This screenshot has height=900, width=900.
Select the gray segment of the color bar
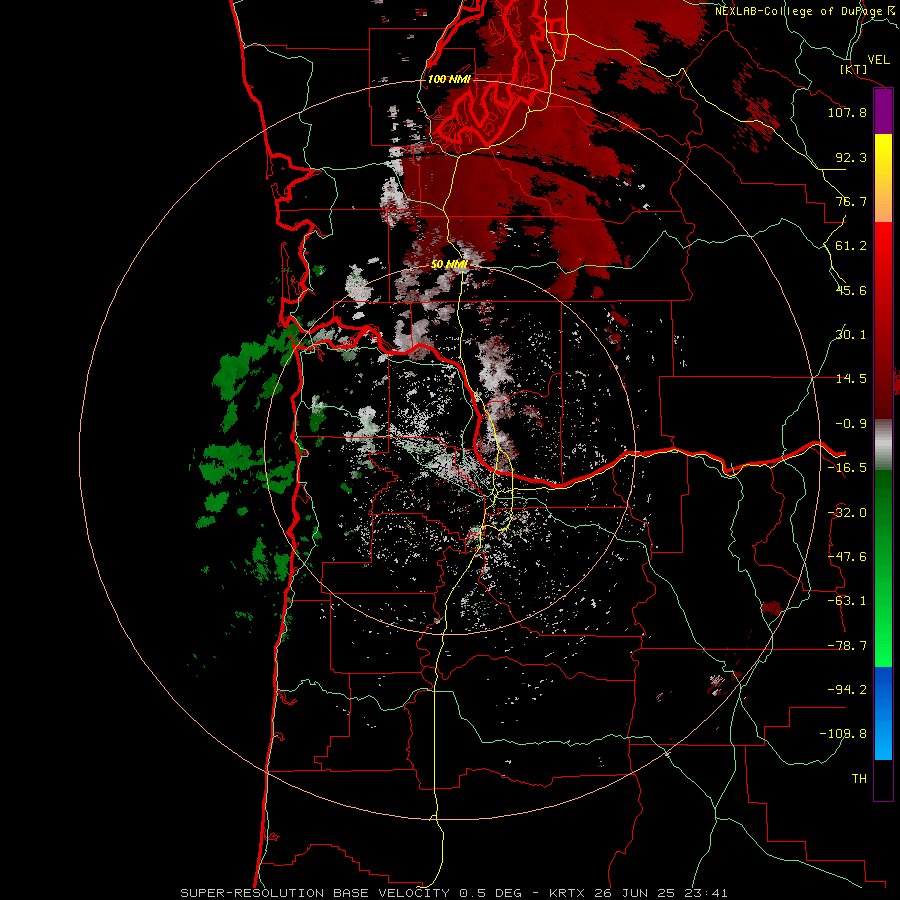[883, 445]
